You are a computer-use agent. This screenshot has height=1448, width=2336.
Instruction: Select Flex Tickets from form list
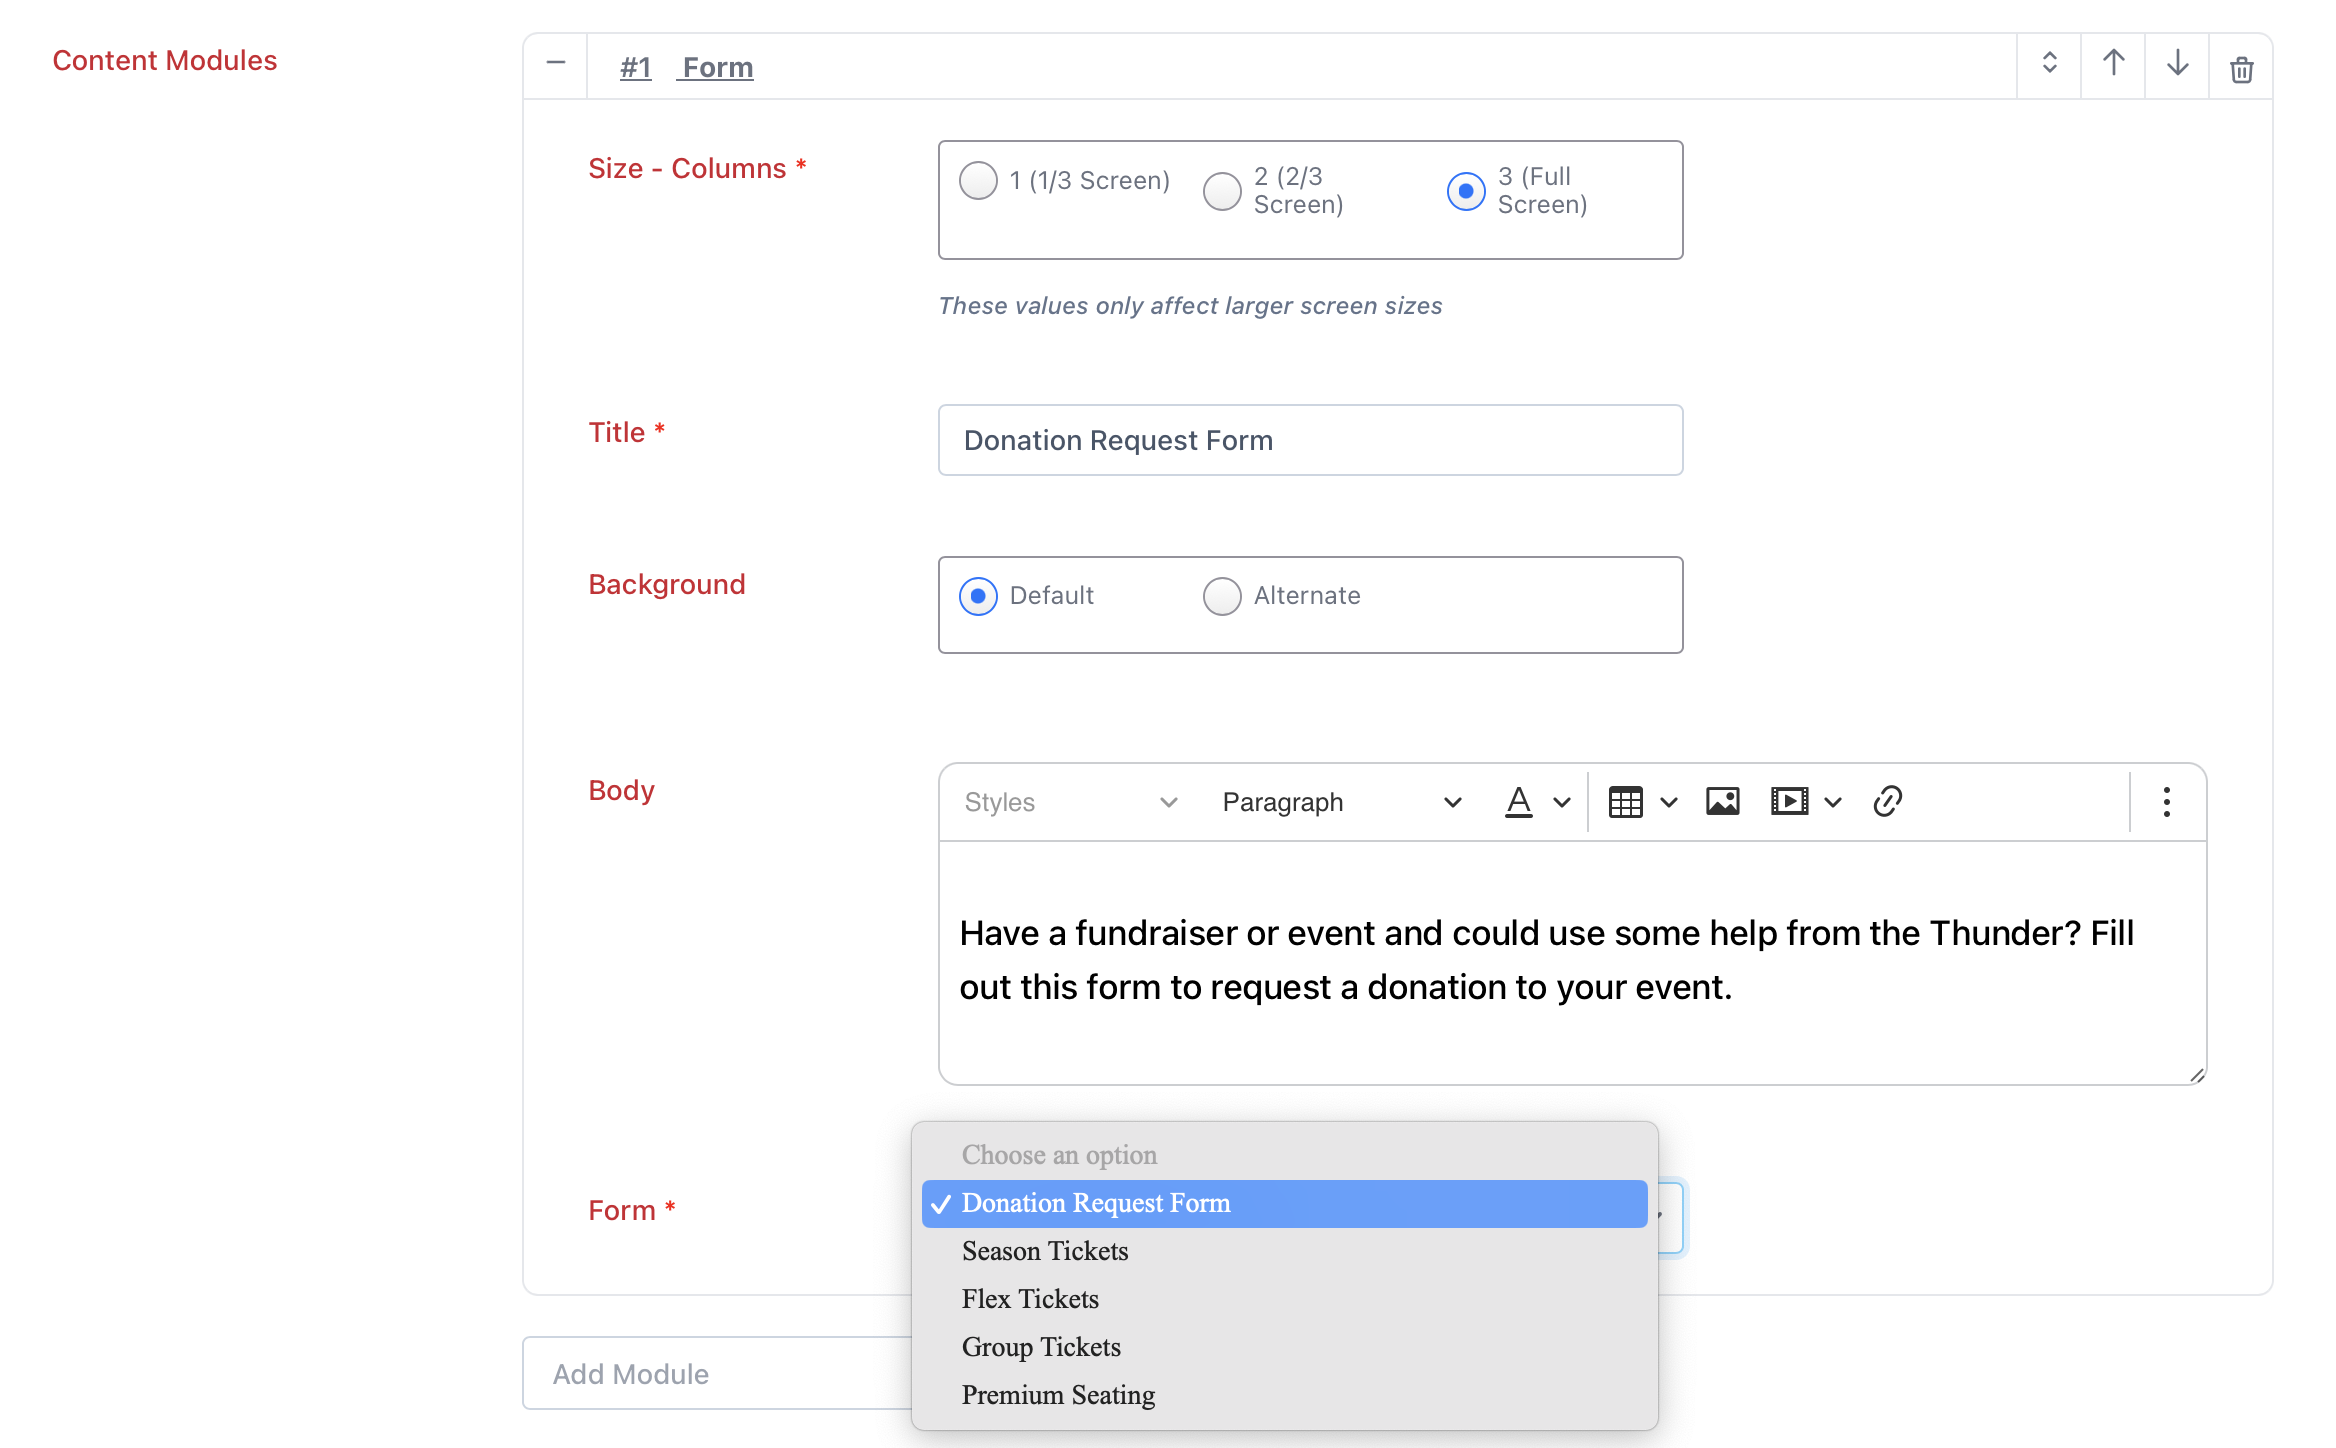click(x=1284, y=1299)
